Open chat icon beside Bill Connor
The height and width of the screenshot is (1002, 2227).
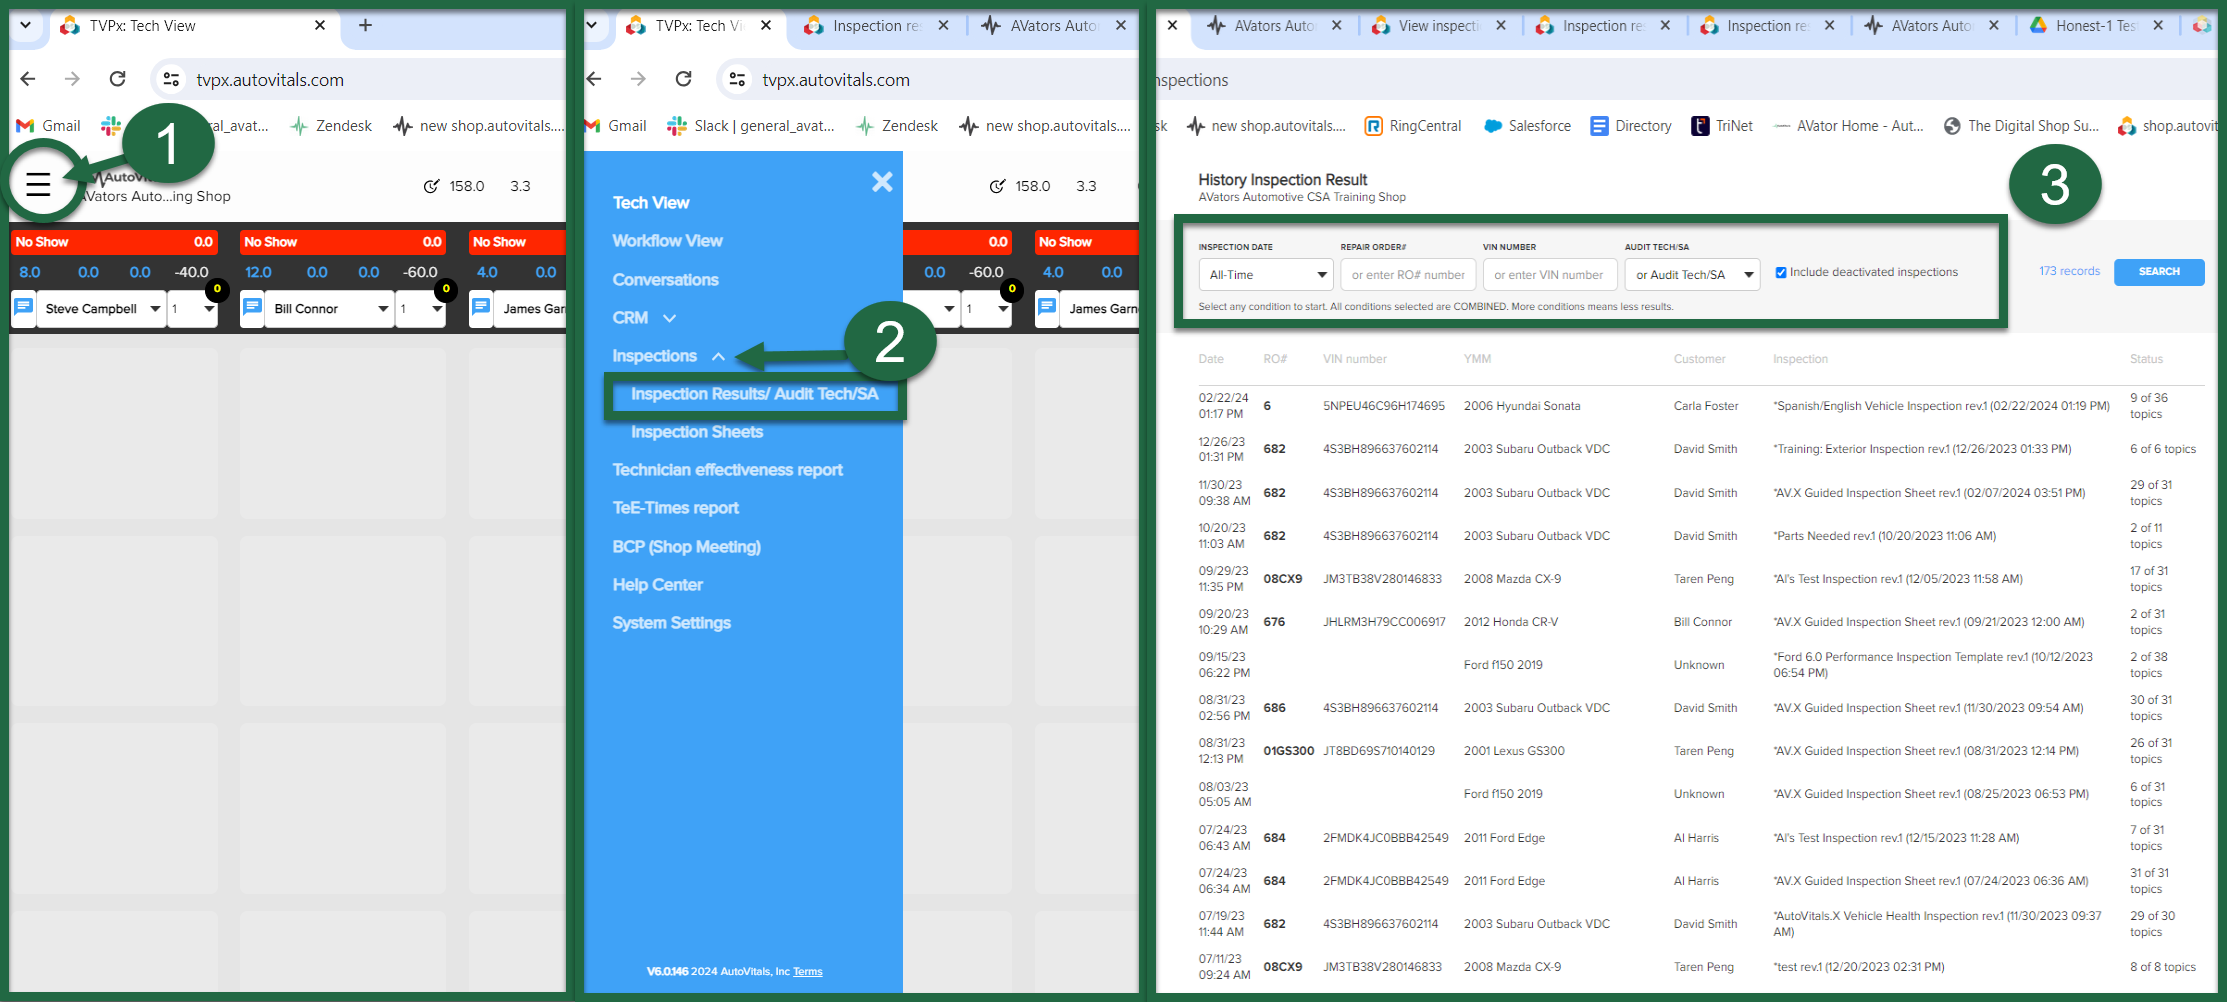tap(253, 308)
